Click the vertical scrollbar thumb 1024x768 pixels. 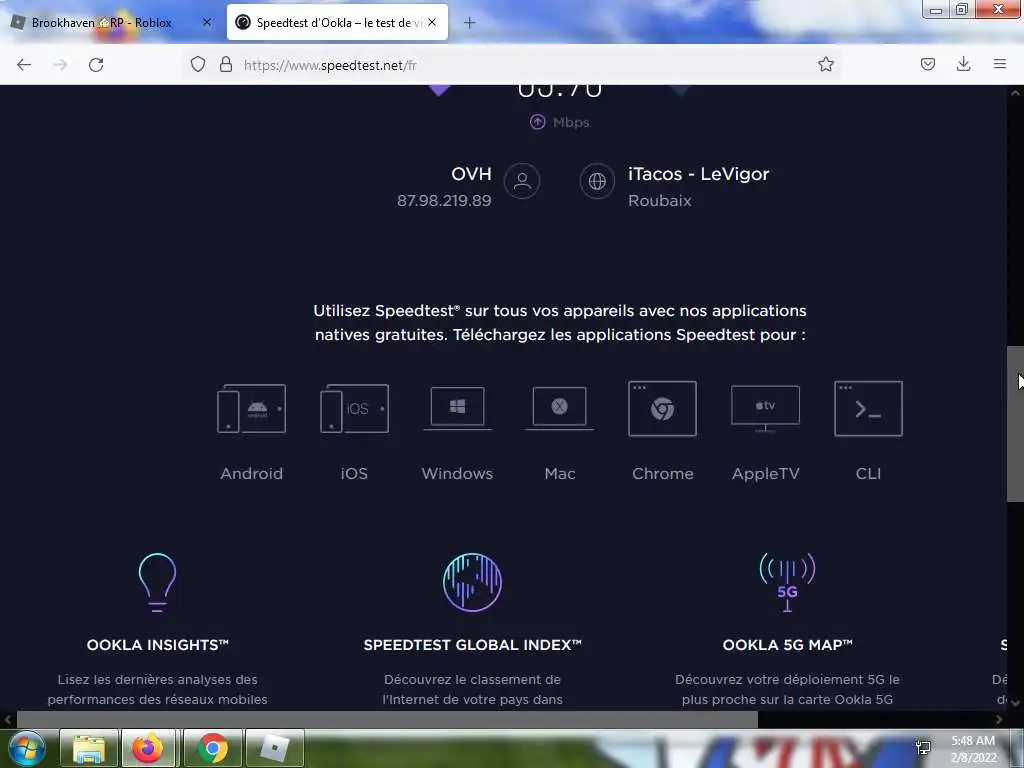(1015, 424)
